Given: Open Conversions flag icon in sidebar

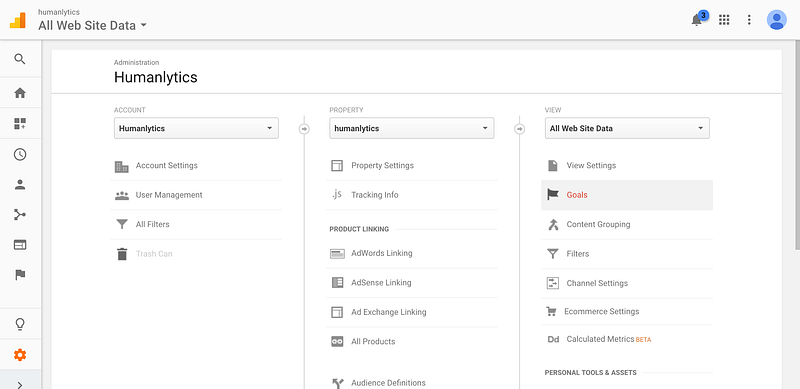Looking at the screenshot, I should pos(20,275).
